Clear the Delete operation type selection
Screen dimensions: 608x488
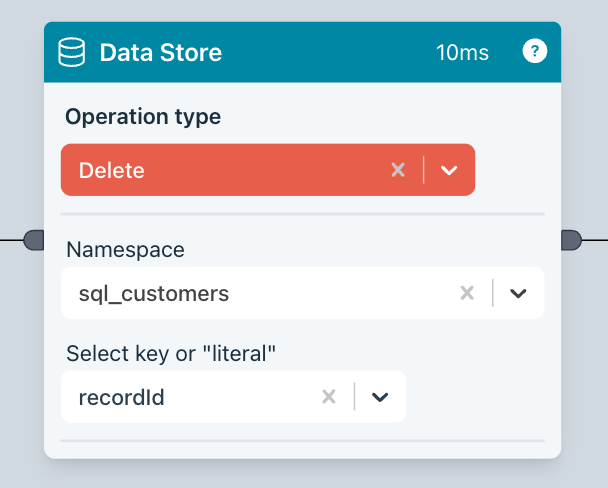(398, 170)
